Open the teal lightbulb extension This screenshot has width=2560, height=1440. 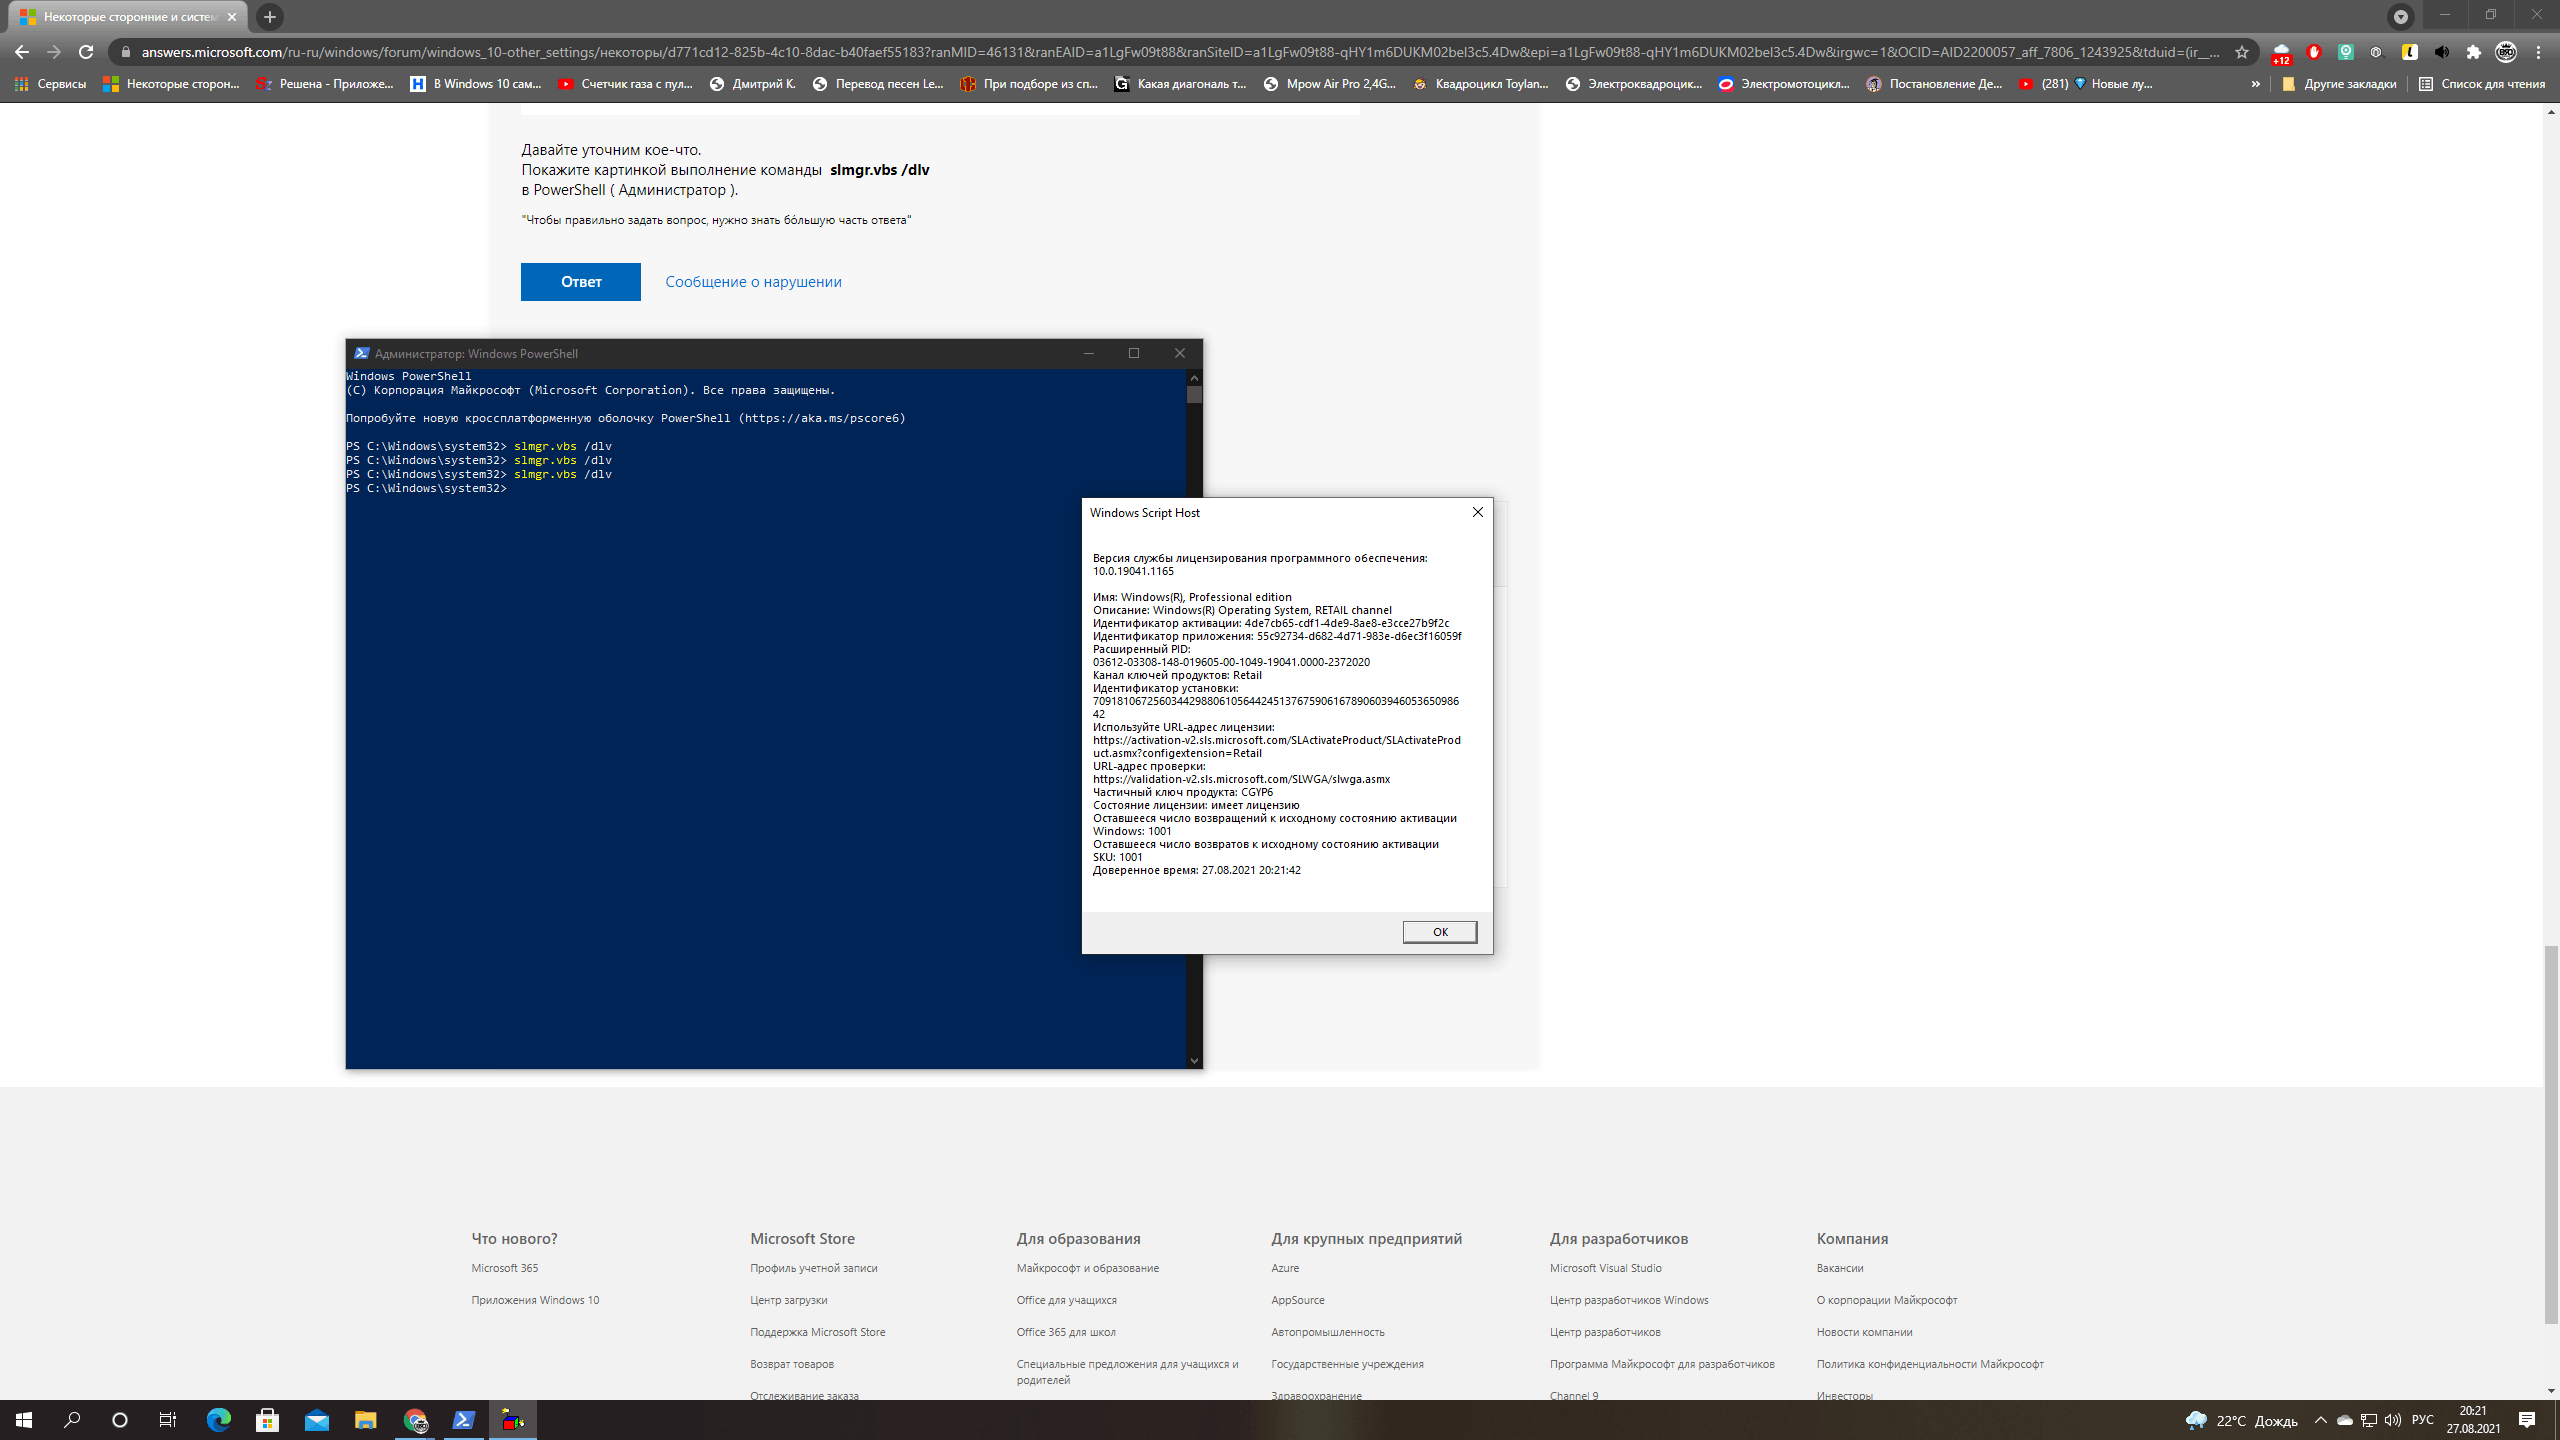2345,52
